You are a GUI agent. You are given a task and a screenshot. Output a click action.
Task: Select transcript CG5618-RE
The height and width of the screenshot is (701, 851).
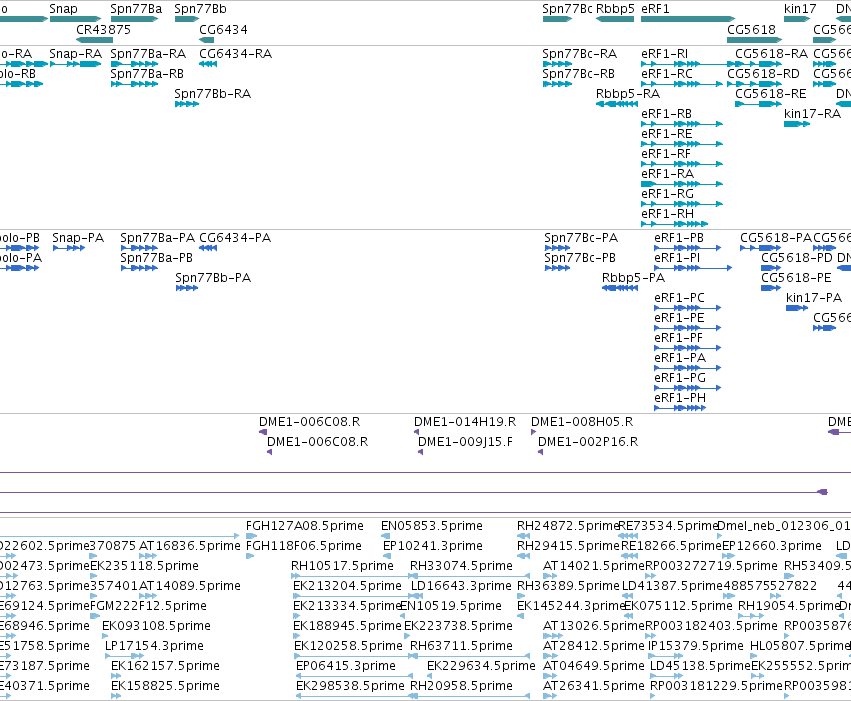[758, 104]
